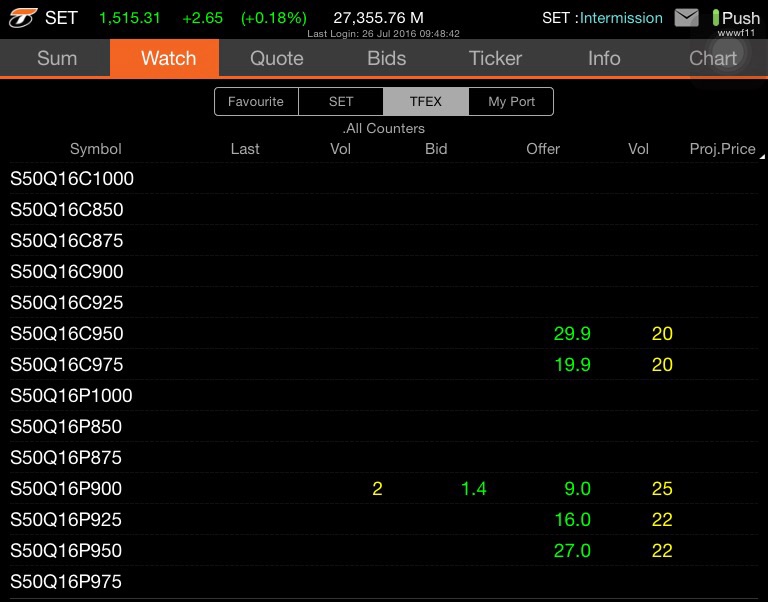This screenshot has width=768, height=602.
Task: Select the S50Q16P850 row
Action: tap(384, 427)
